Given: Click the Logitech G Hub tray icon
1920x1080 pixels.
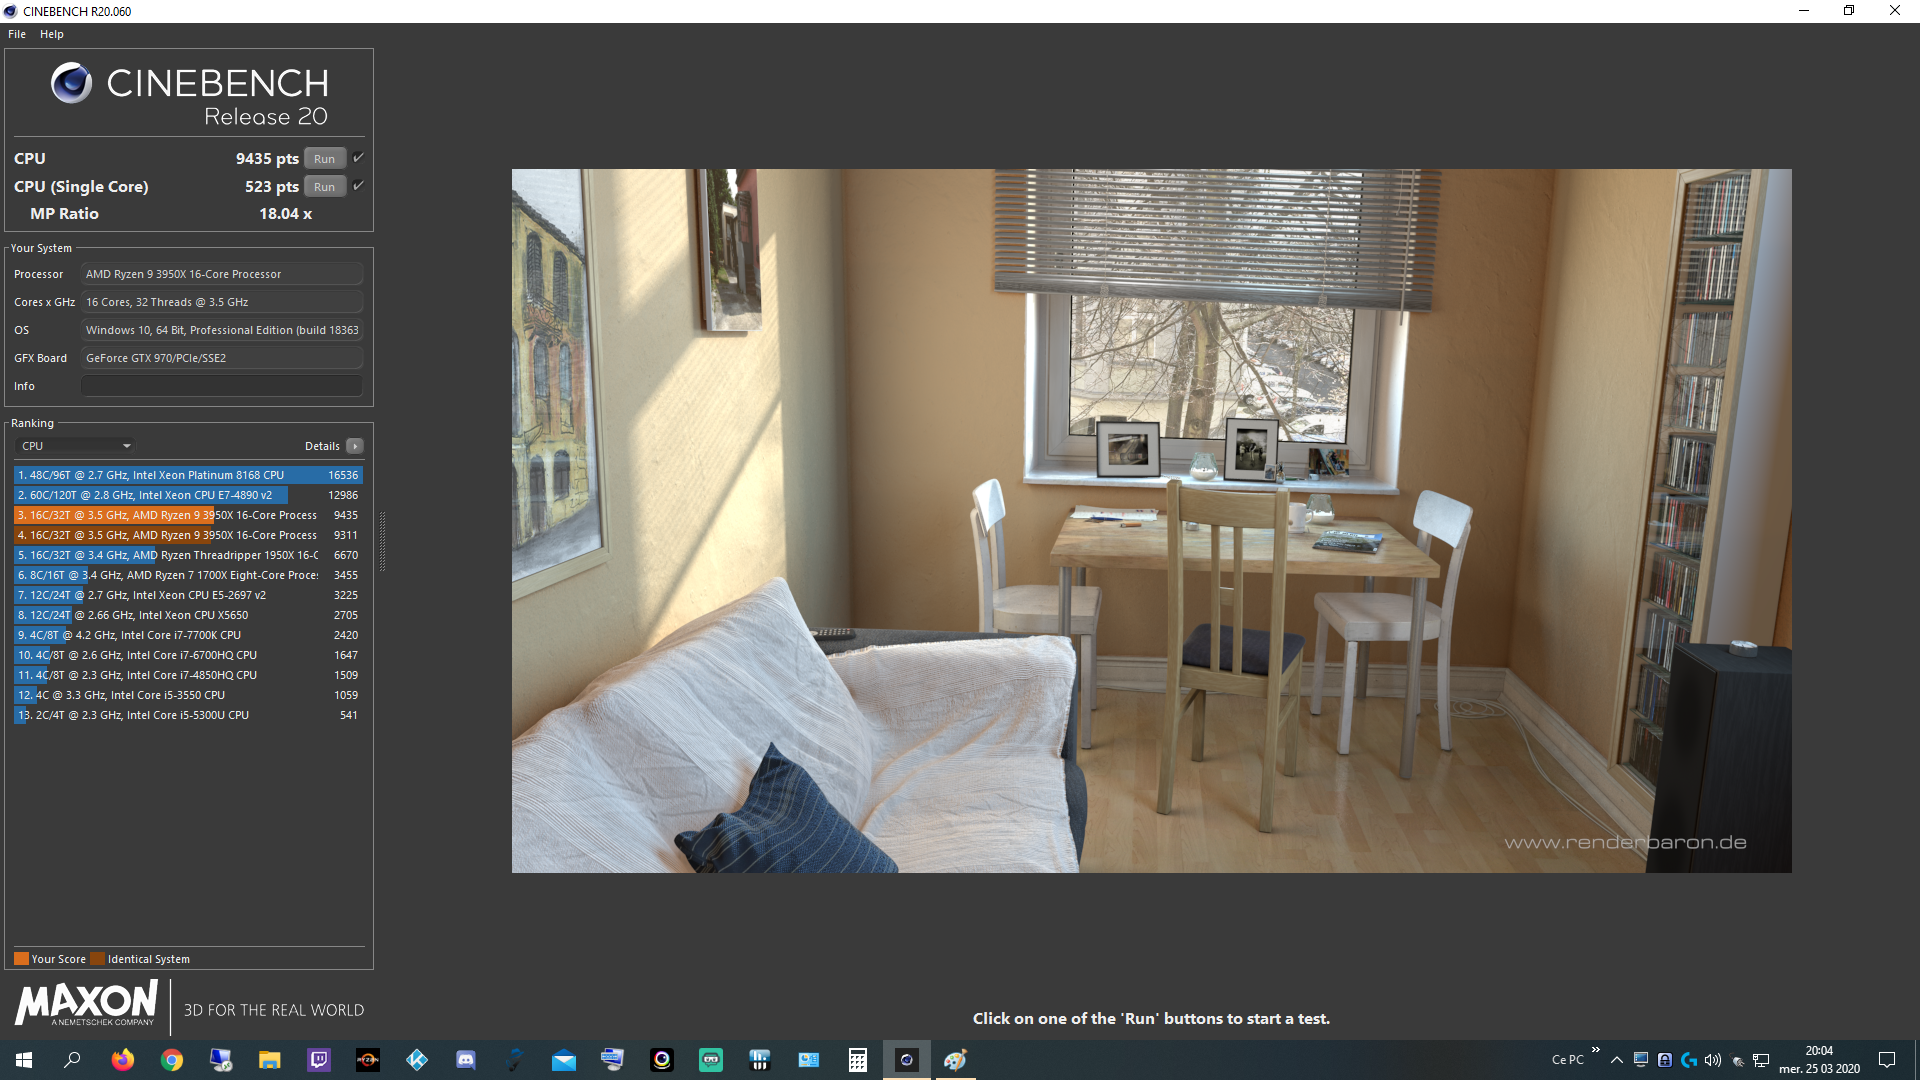Looking at the screenshot, I should pos(1689,1060).
